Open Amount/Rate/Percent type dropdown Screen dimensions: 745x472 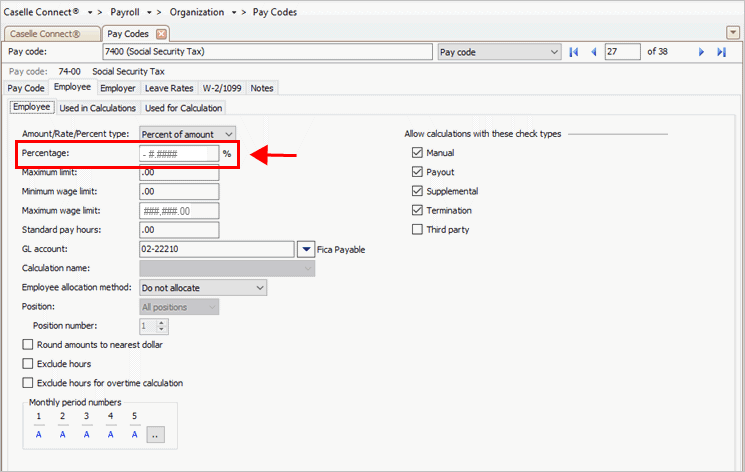point(187,134)
